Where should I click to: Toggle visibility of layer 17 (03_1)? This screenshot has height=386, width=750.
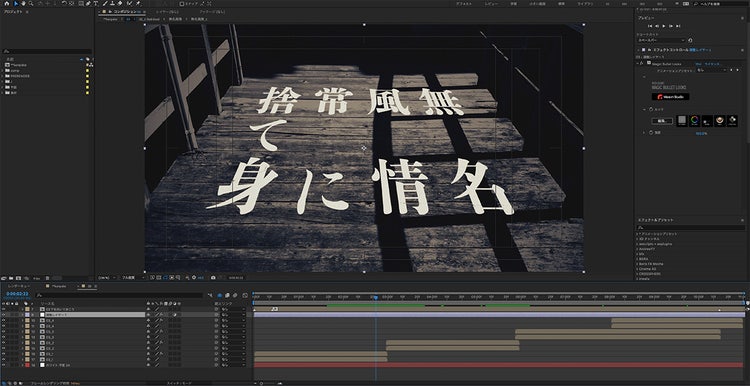(3, 359)
